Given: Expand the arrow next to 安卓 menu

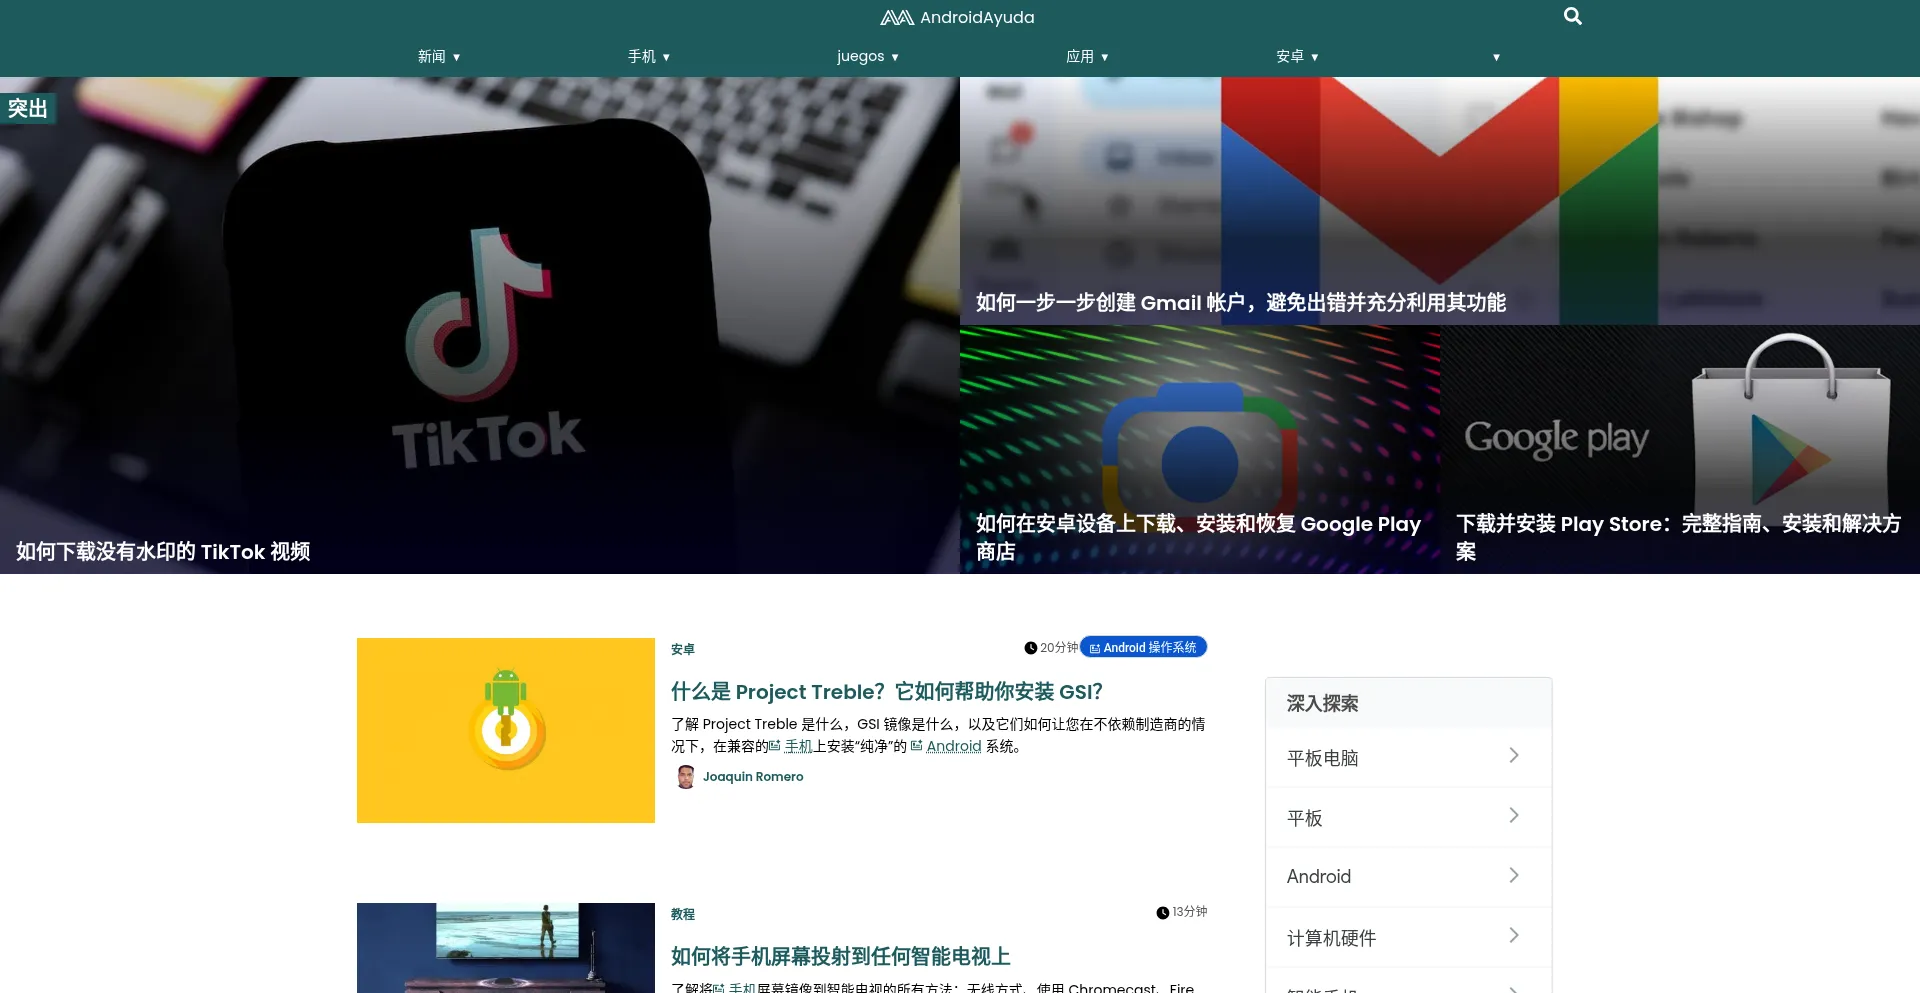Looking at the screenshot, I should tap(1314, 57).
